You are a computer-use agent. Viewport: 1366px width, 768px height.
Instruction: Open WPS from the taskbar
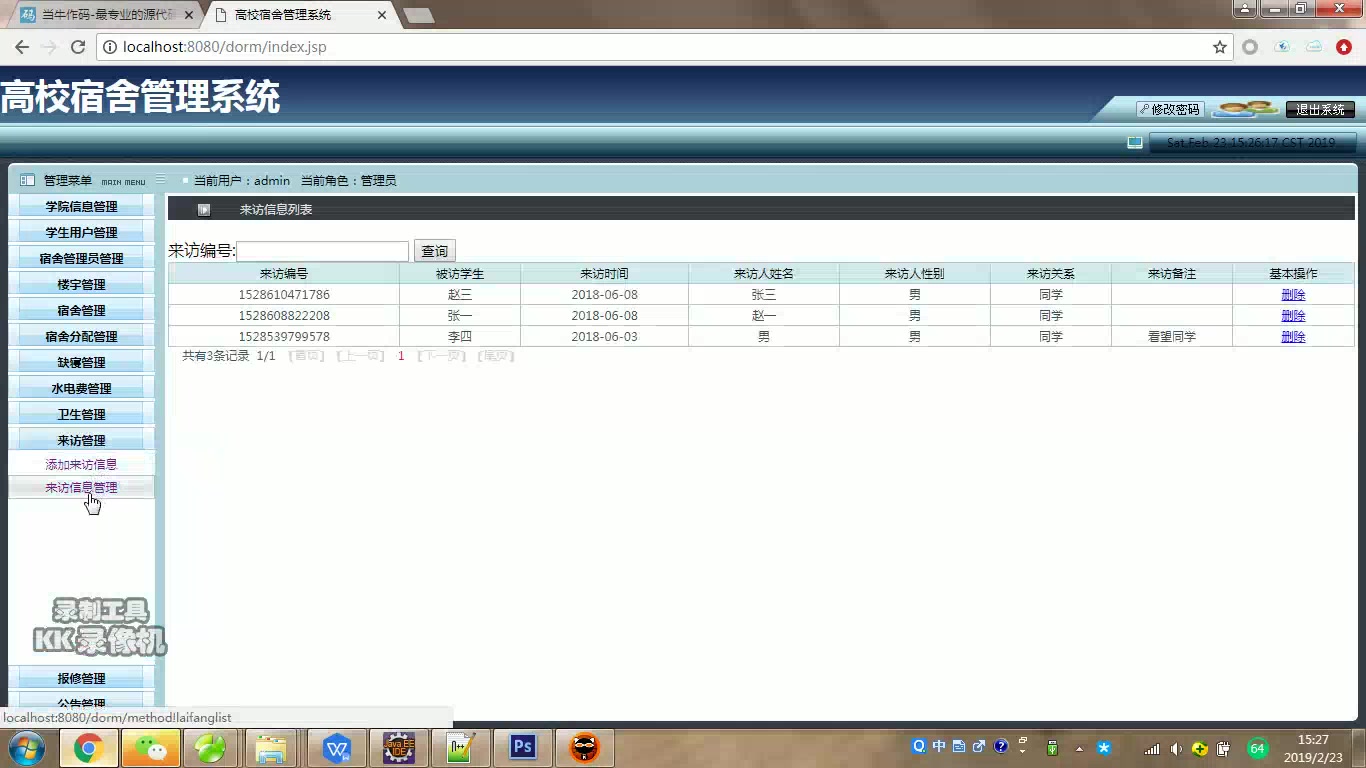(x=337, y=748)
